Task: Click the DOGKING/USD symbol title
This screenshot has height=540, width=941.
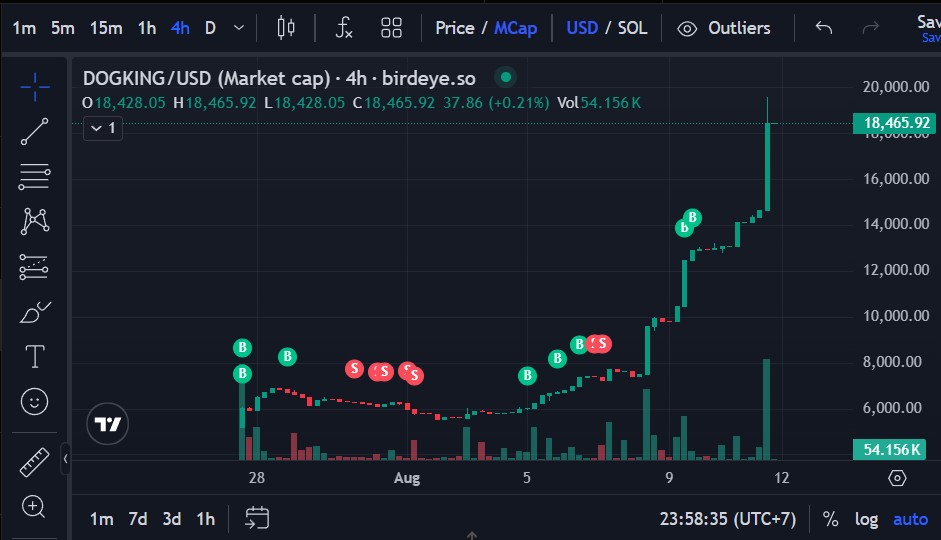Action: (279, 79)
